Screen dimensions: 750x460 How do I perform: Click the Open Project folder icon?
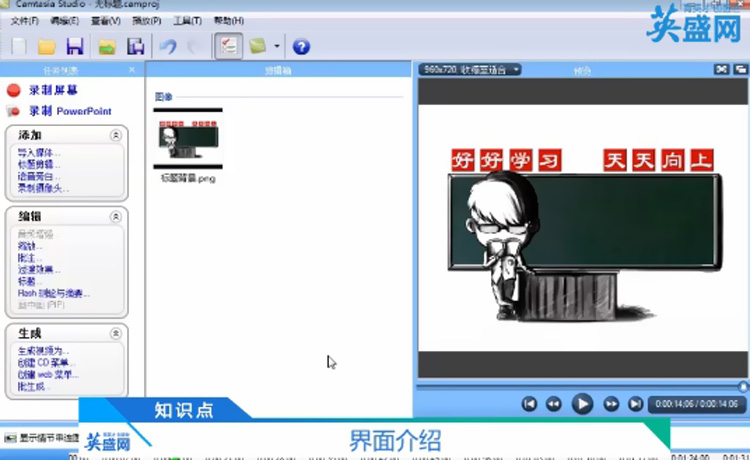coord(46,46)
